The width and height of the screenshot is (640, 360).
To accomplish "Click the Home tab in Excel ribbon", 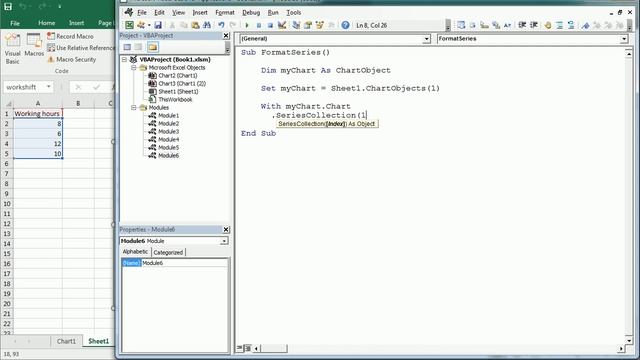I will coord(47,23).
